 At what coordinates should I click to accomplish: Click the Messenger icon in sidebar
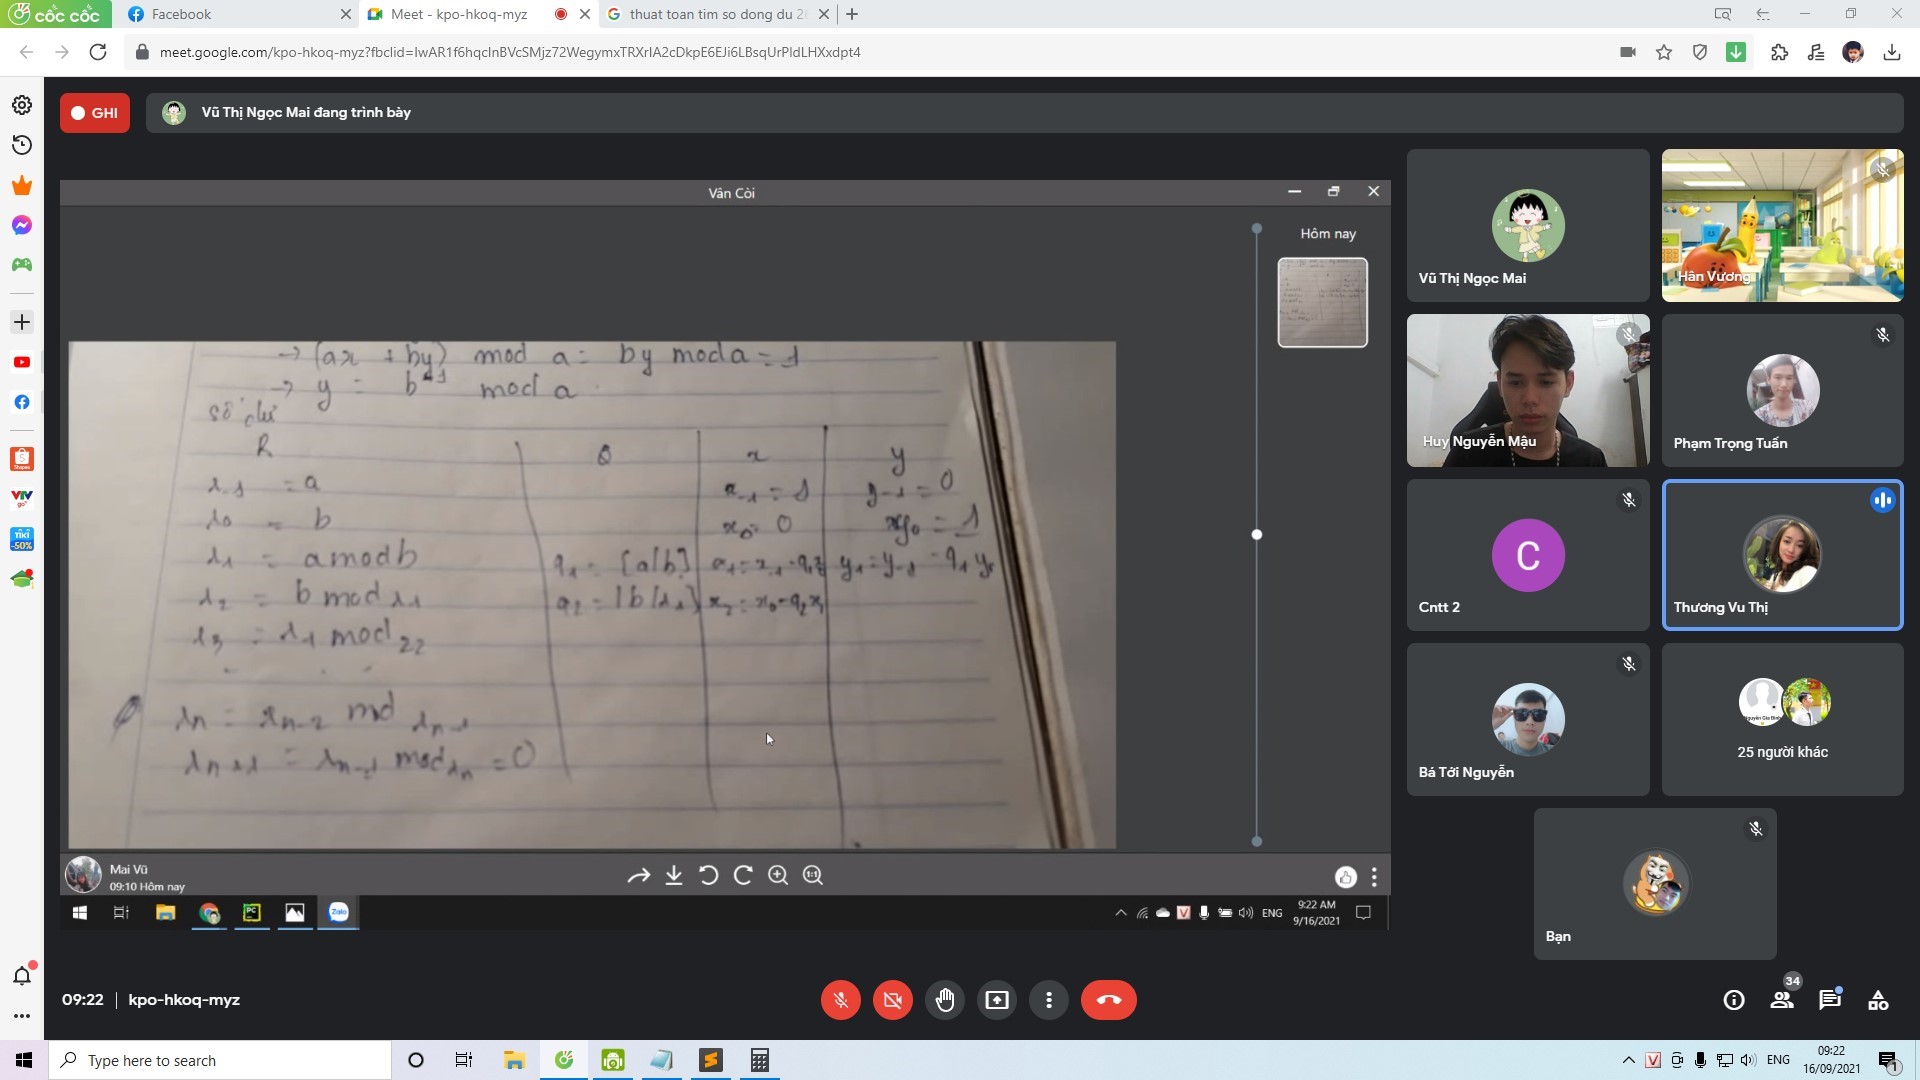(22, 225)
